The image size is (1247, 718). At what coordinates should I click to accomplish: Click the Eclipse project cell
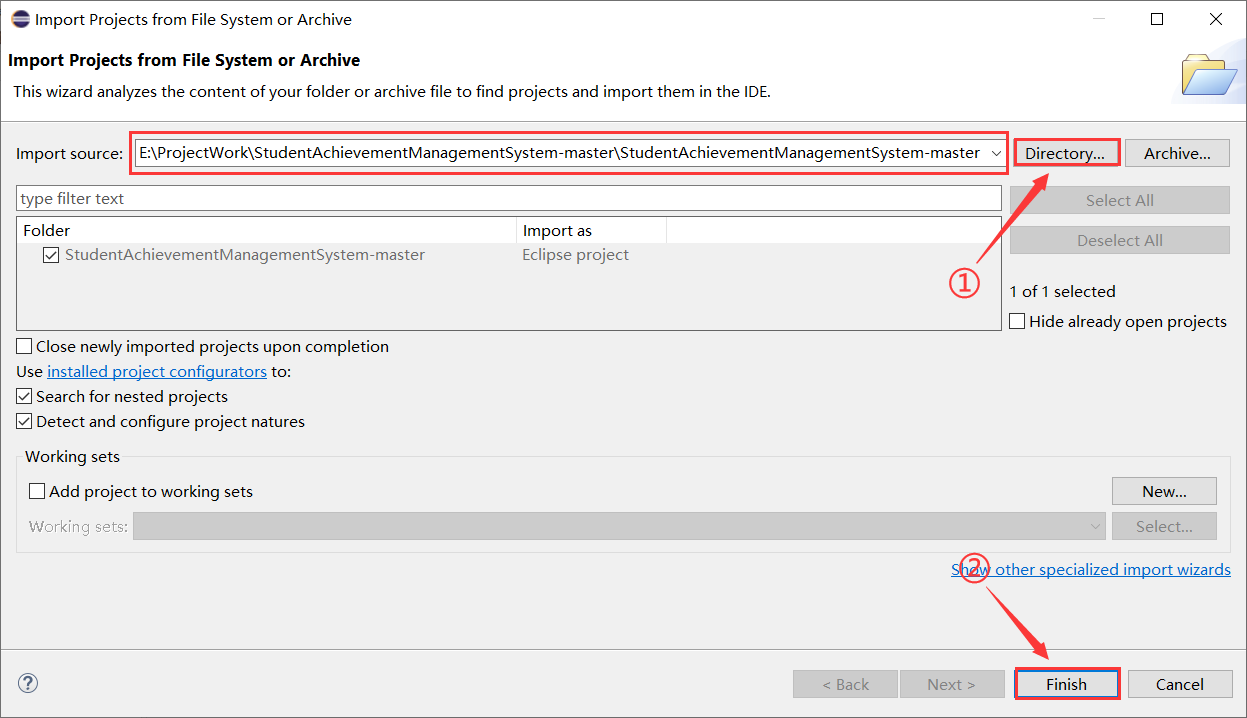576,255
